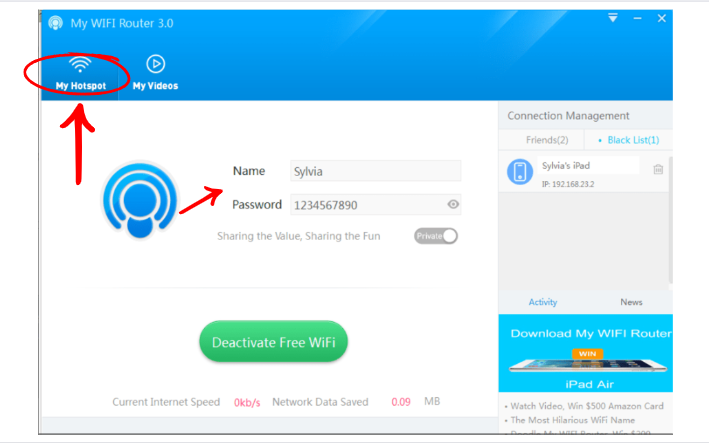Toggle password visibility with the eye icon
The width and height of the screenshot is (709, 443).
453,204
